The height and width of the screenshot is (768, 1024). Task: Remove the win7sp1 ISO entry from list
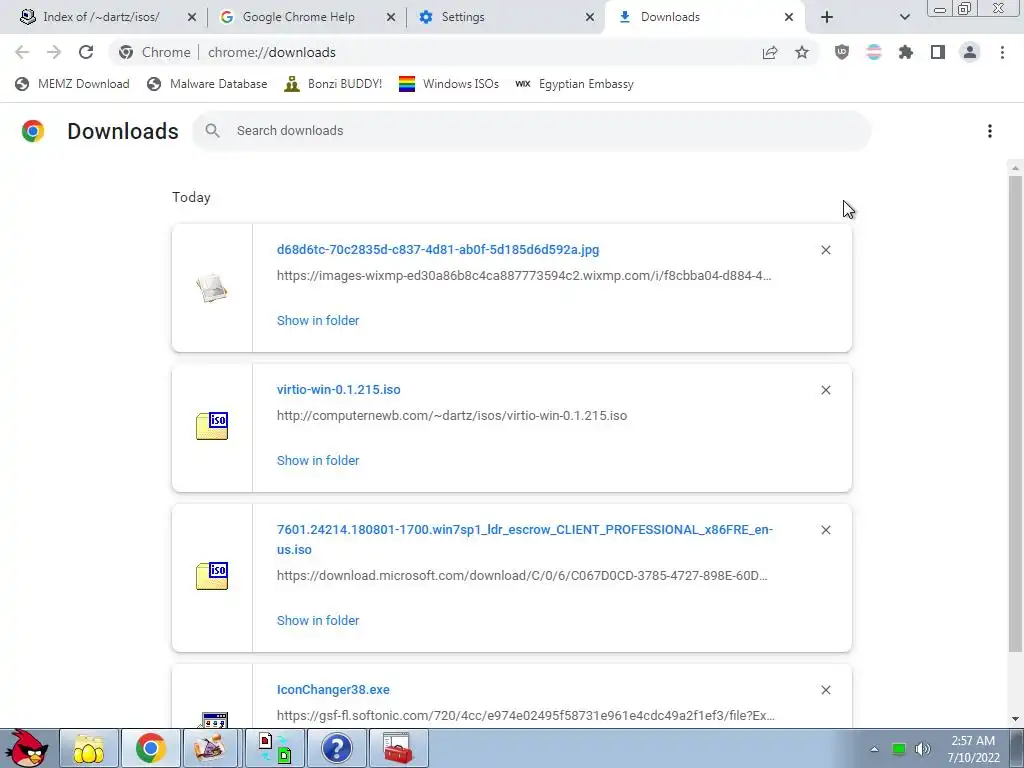click(825, 530)
